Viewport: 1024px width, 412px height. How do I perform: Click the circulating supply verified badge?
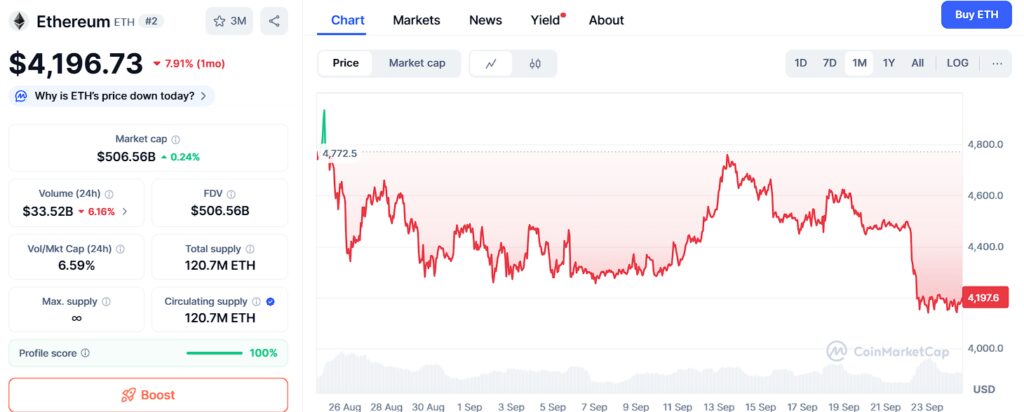pyautogui.click(x=270, y=302)
